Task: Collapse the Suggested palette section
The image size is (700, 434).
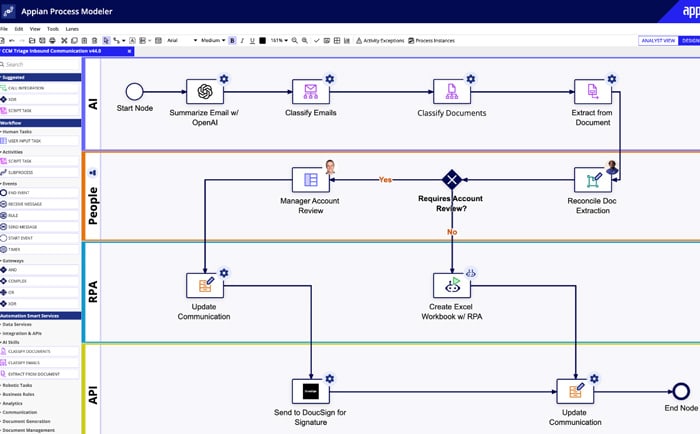Action: [x=41, y=77]
